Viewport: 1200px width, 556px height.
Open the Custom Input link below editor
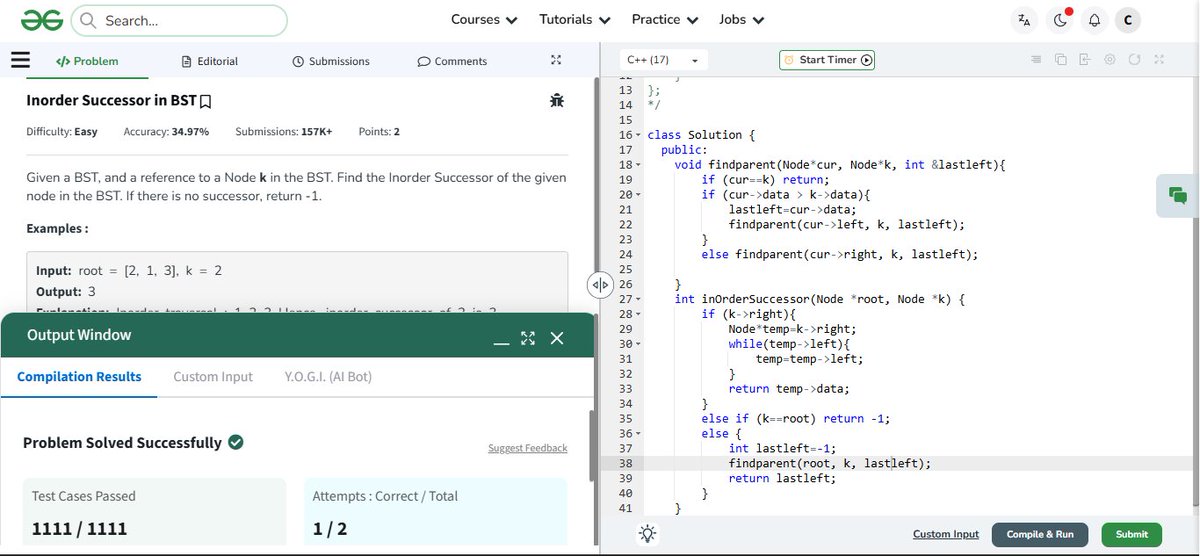946,534
